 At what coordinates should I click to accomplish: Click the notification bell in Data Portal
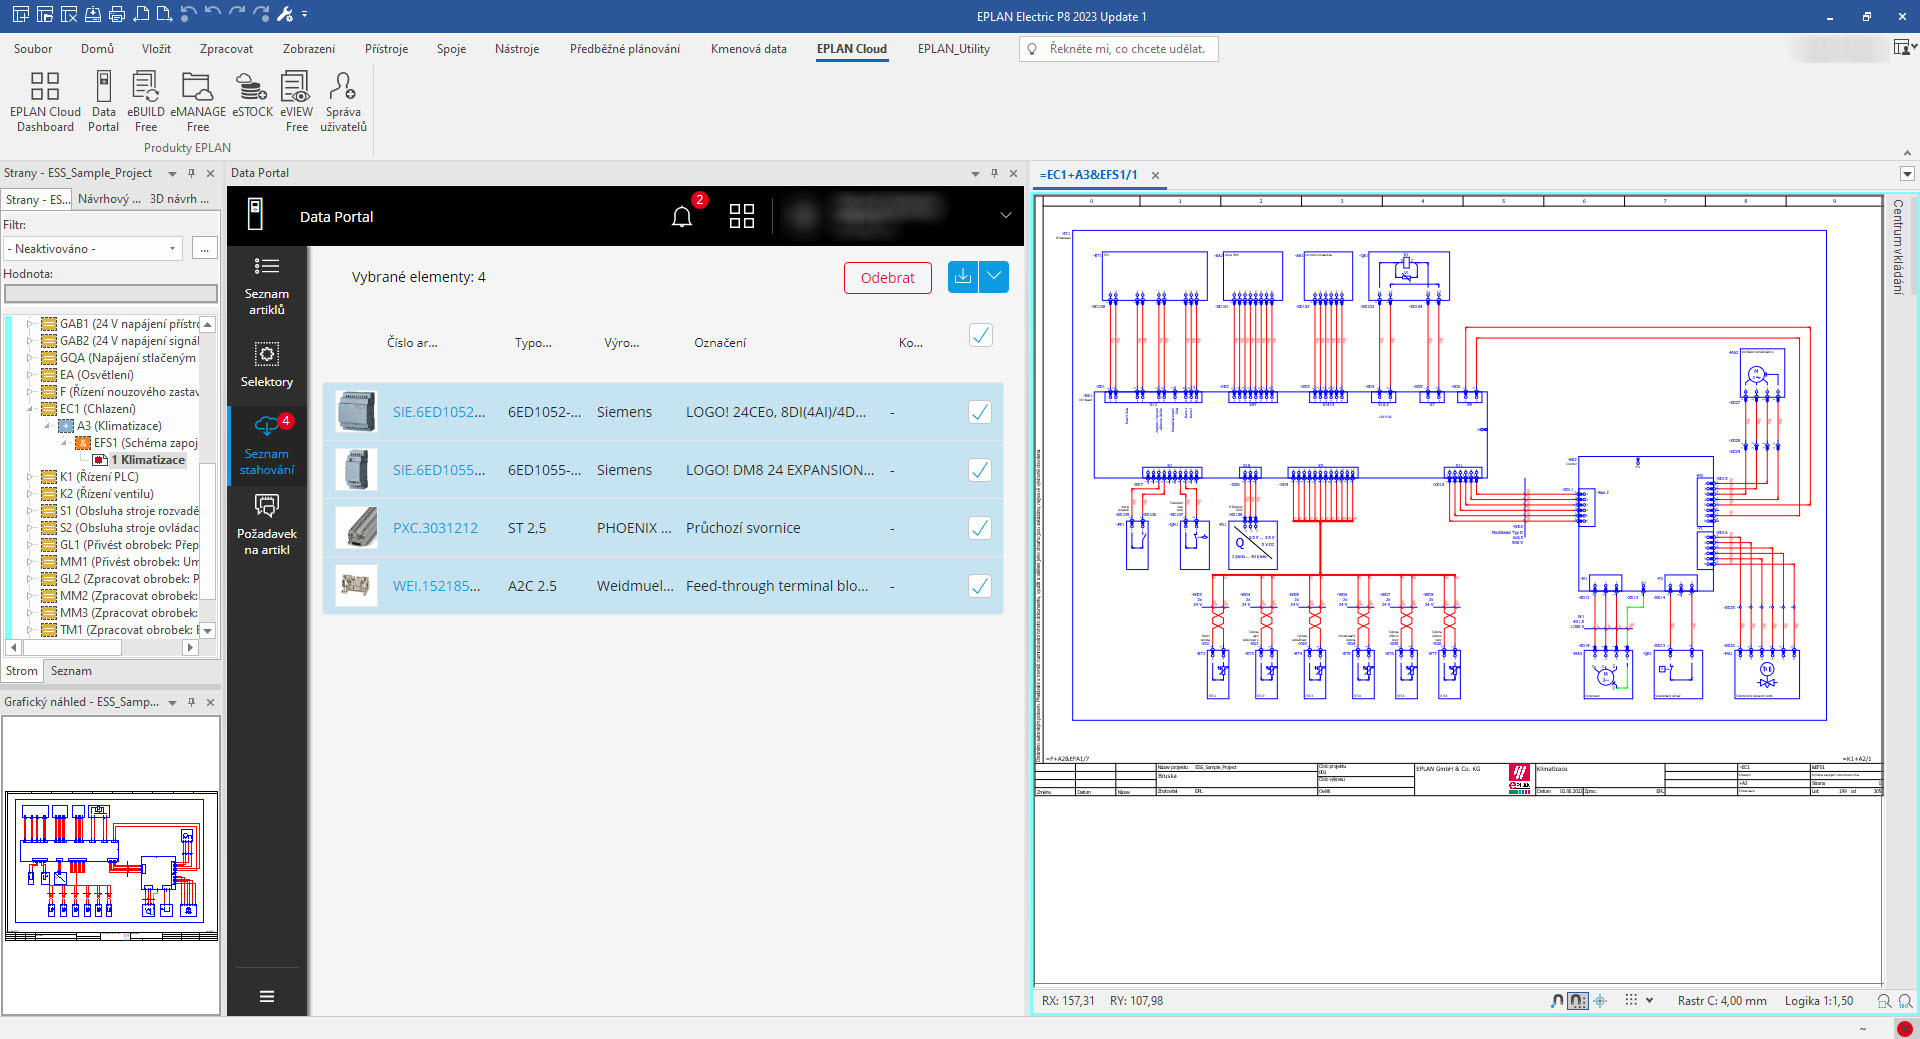[x=682, y=217]
